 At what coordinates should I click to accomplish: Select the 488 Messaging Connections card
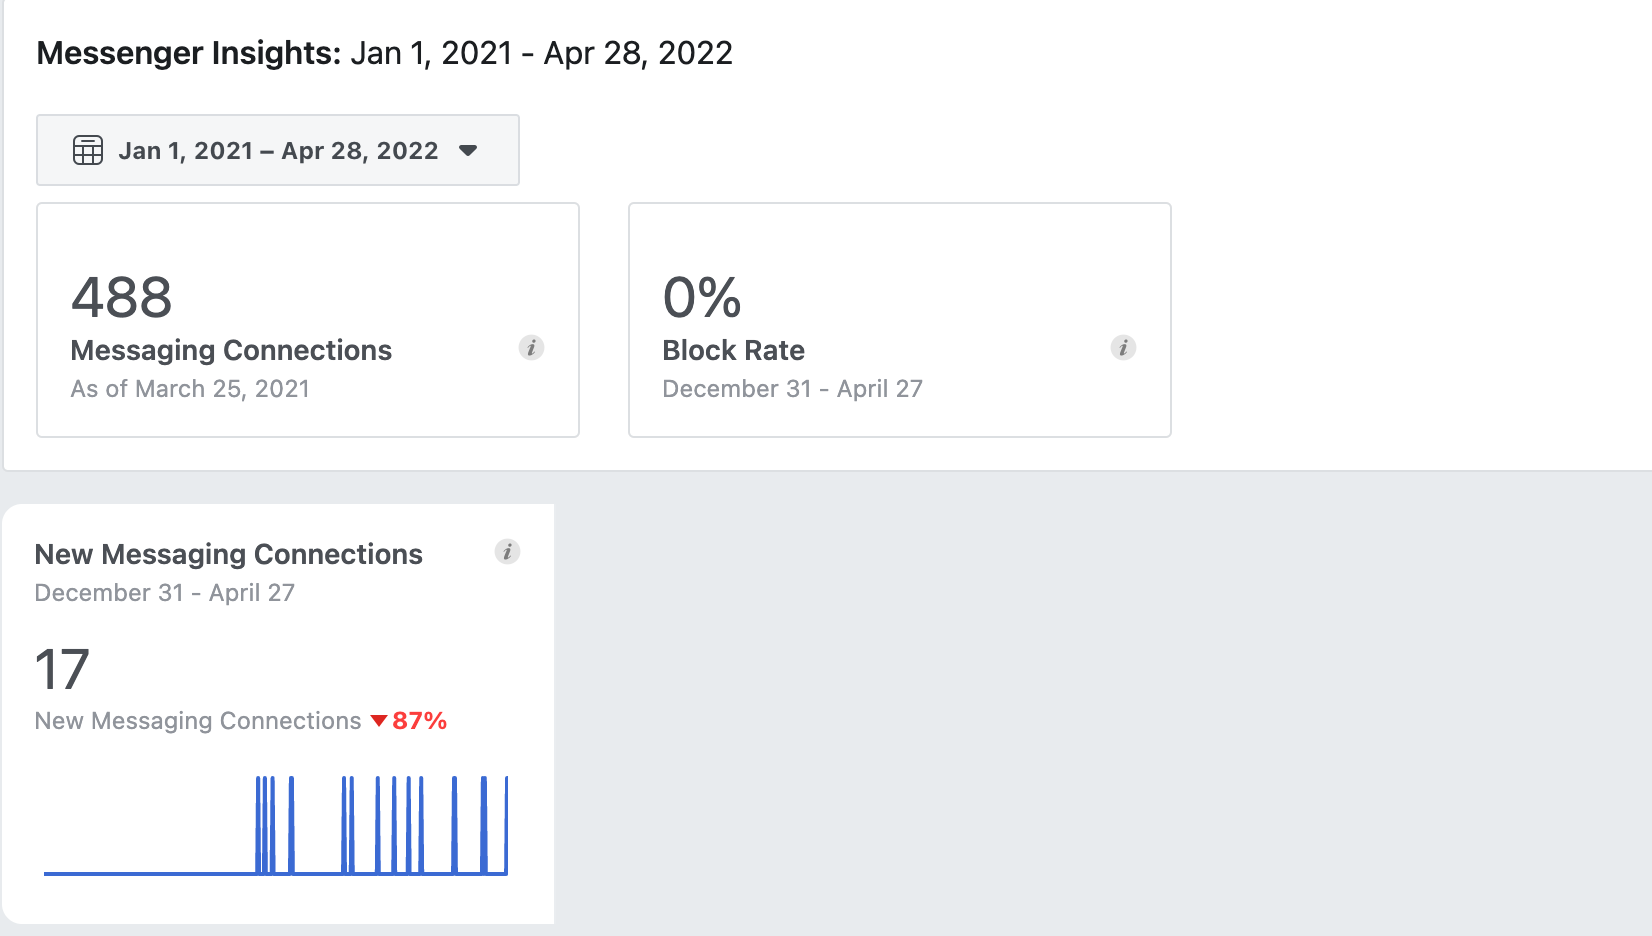pyautogui.click(x=308, y=320)
